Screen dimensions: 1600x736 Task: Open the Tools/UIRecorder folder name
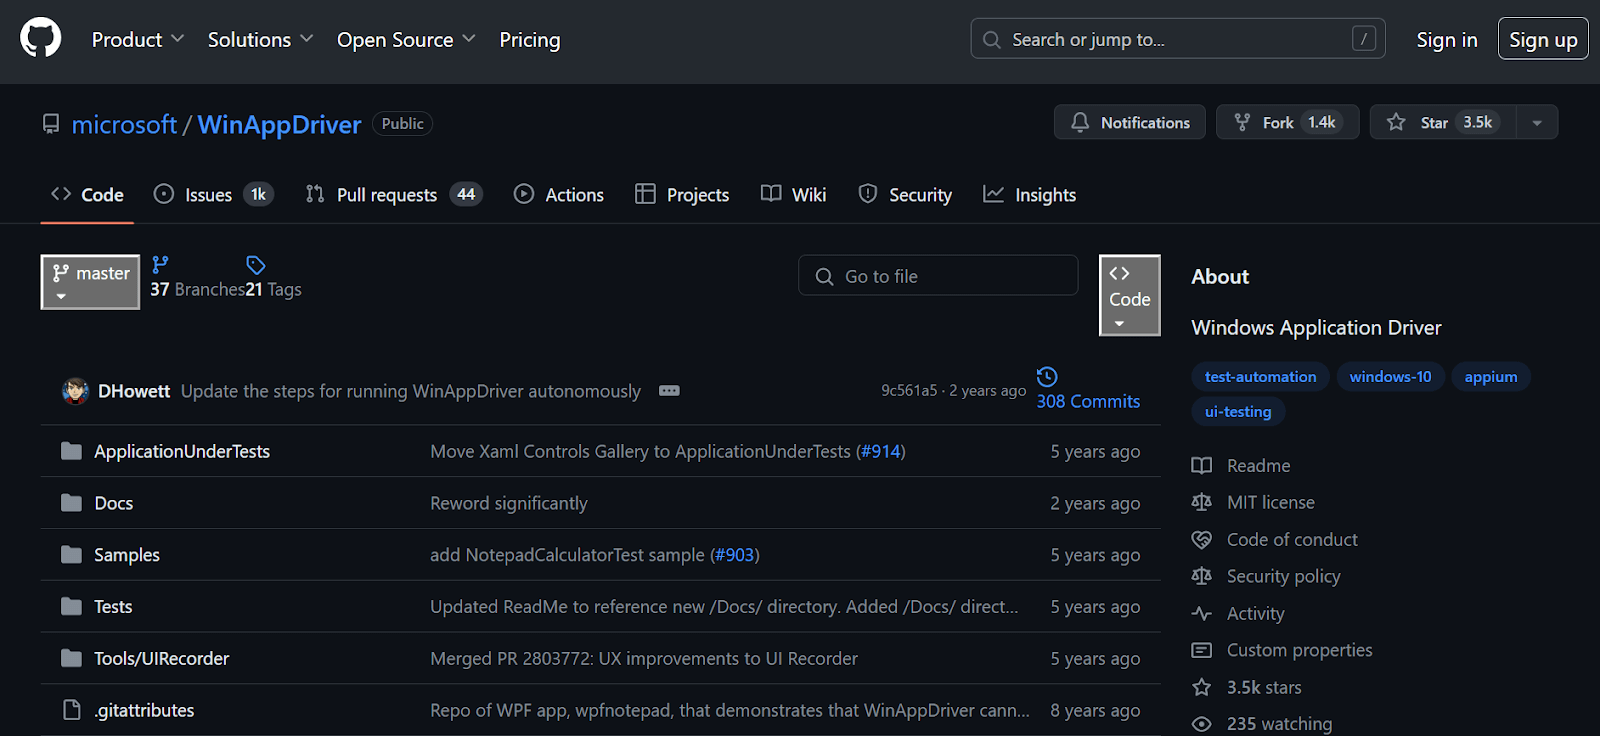162,658
